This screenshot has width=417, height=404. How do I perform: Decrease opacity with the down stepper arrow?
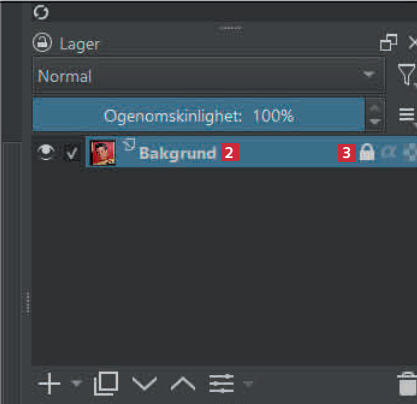click(375, 122)
